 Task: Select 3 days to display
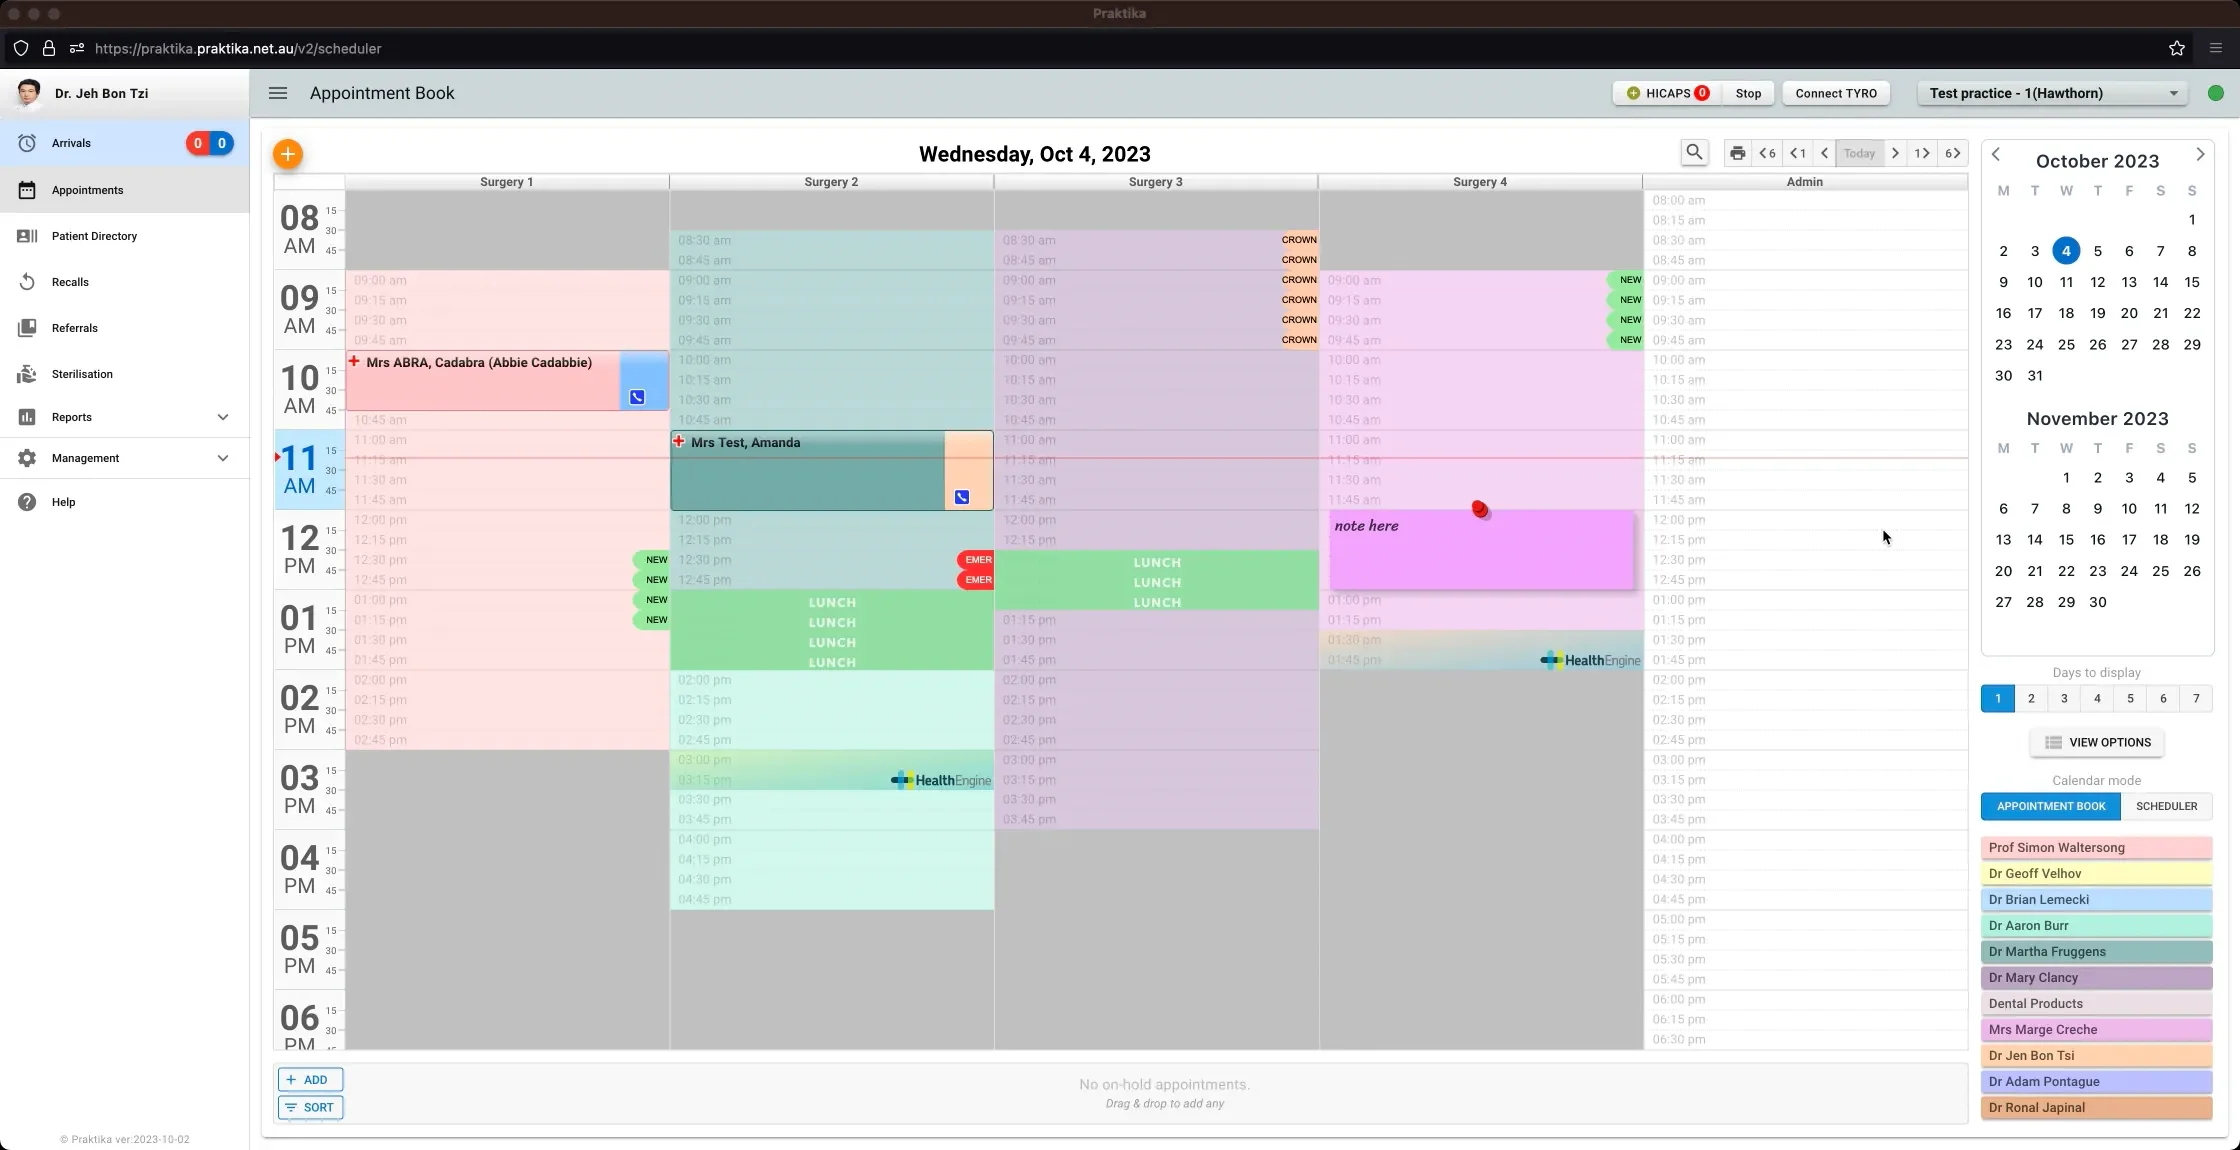2064,699
